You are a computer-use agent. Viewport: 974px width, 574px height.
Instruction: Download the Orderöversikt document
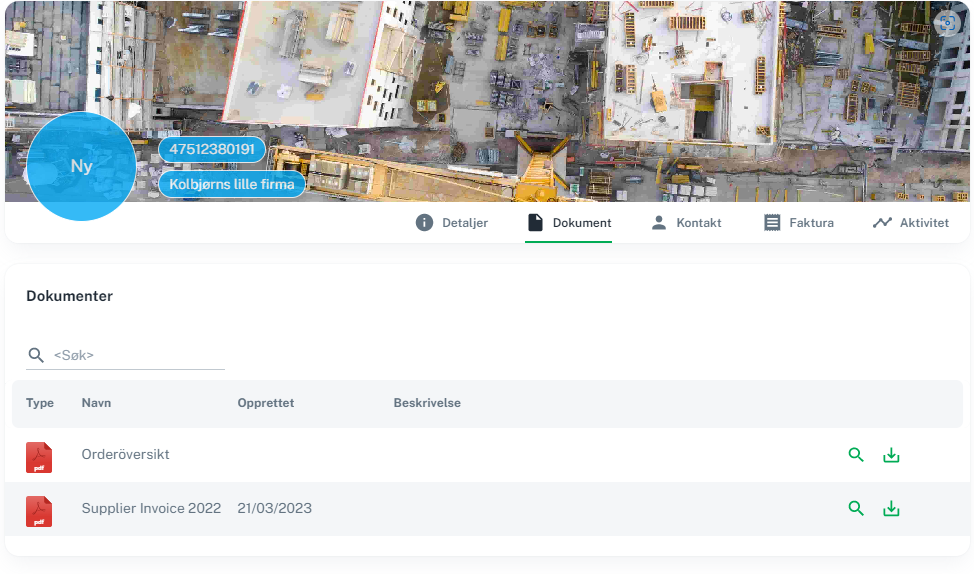point(891,455)
